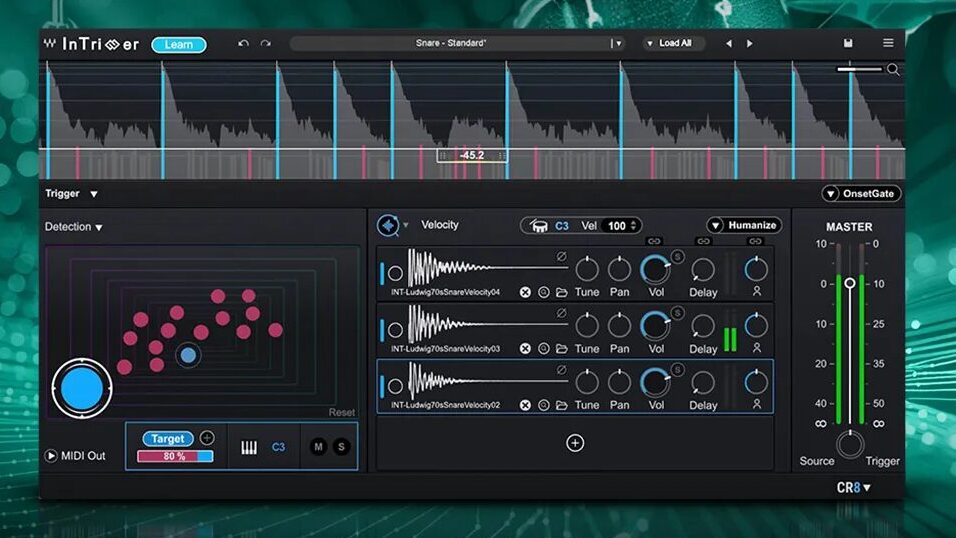Open the folder for the INT-Ludwig70sSnareVelocity04 sample
This screenshot has height=538, width=956.
pos(562,292)
